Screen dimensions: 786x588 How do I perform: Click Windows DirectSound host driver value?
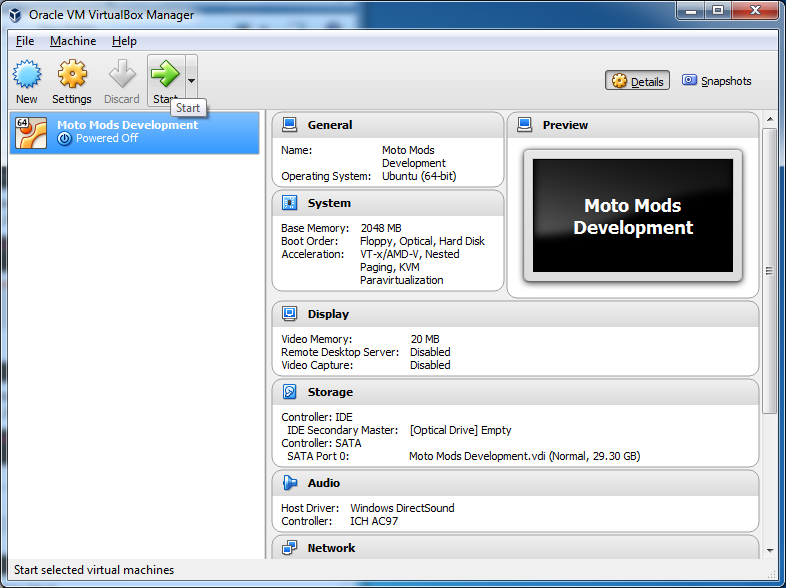tap(402, 508)
